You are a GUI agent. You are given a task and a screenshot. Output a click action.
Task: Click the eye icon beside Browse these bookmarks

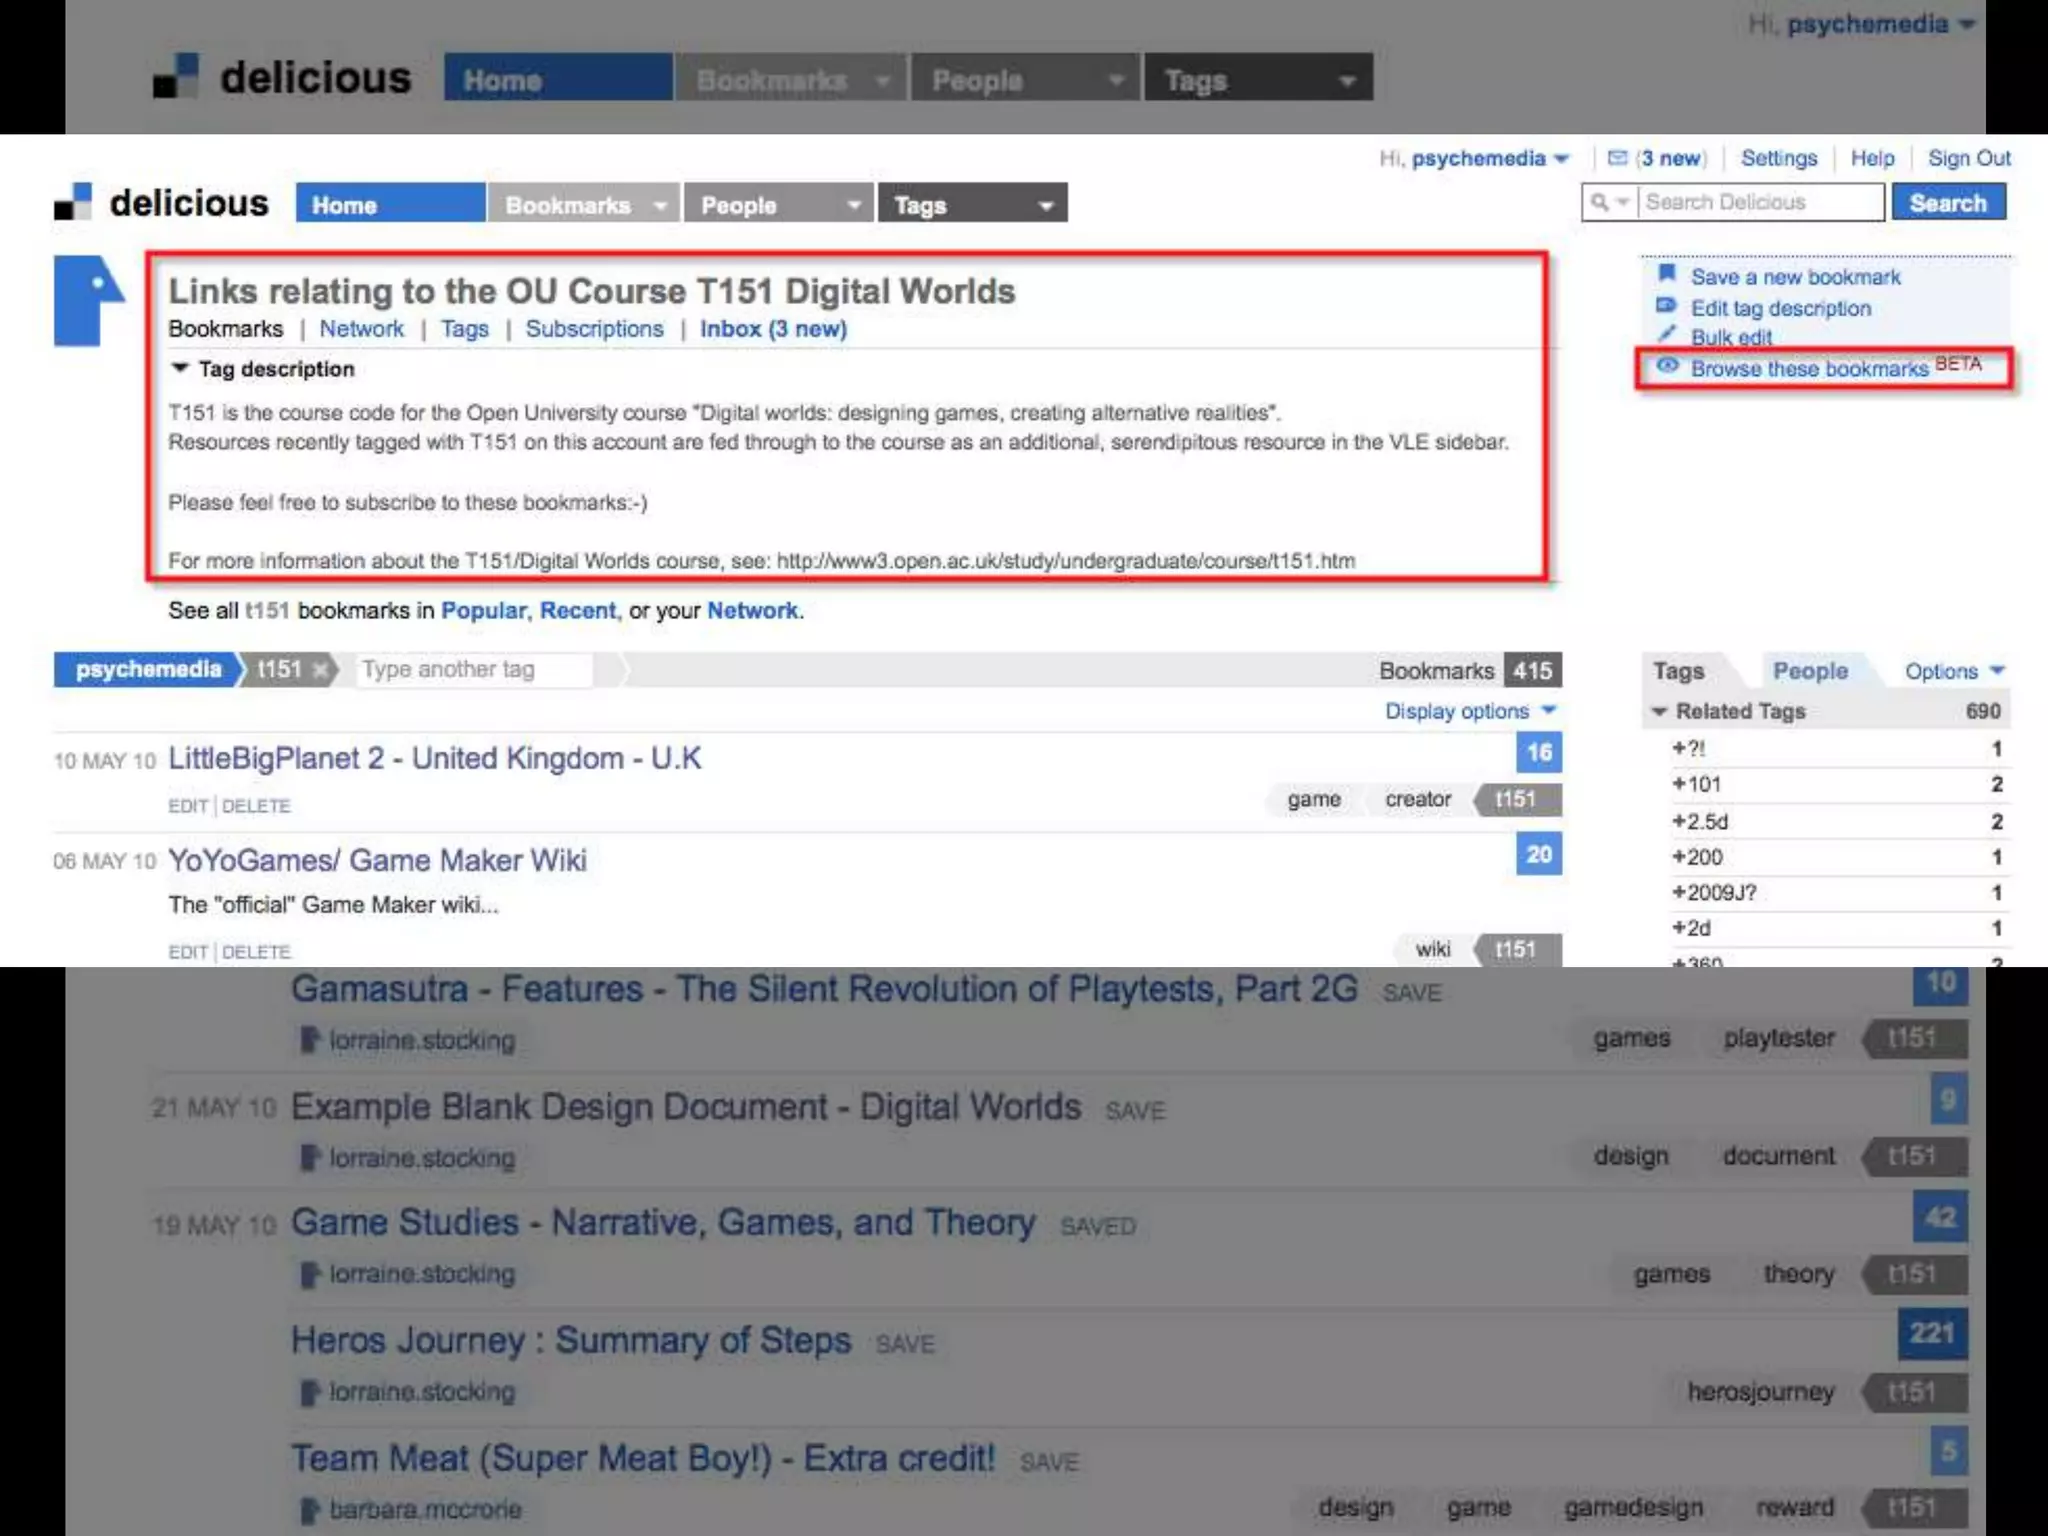click(1667, 366)
